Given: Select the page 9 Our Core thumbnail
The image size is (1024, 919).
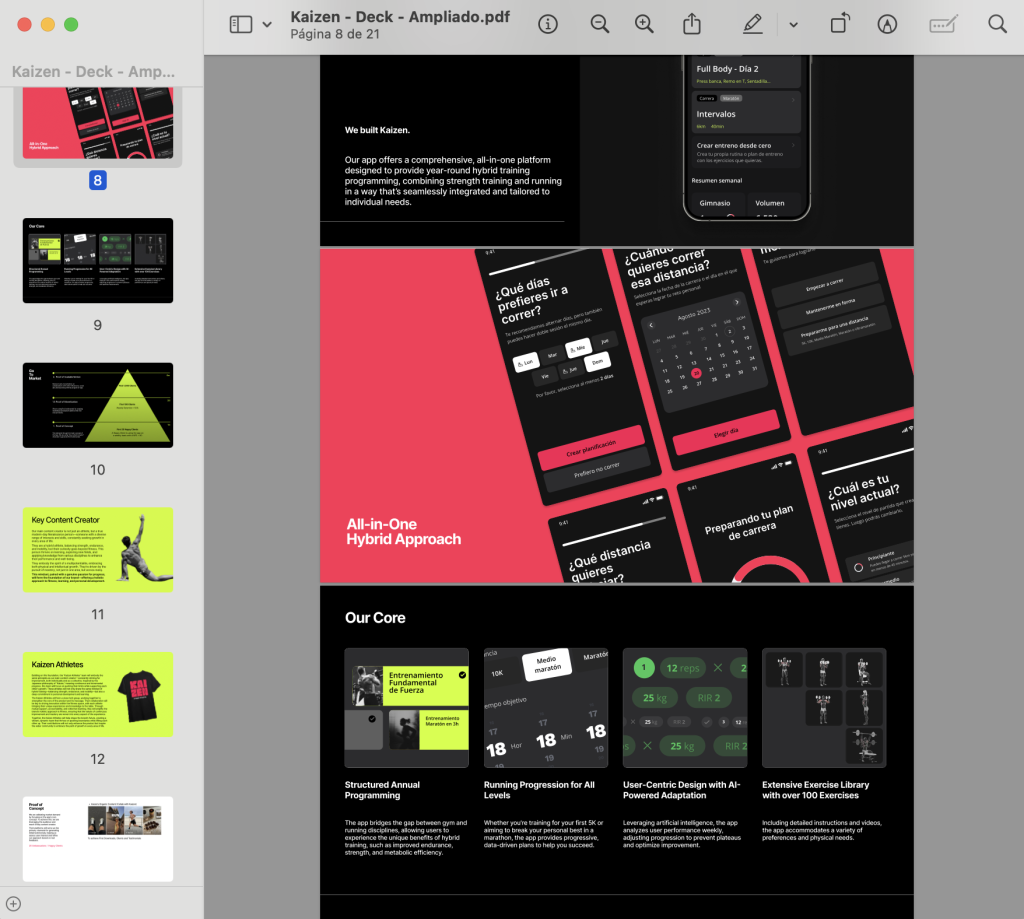Looking at the screenshot, I should click(x=98, y=260).
